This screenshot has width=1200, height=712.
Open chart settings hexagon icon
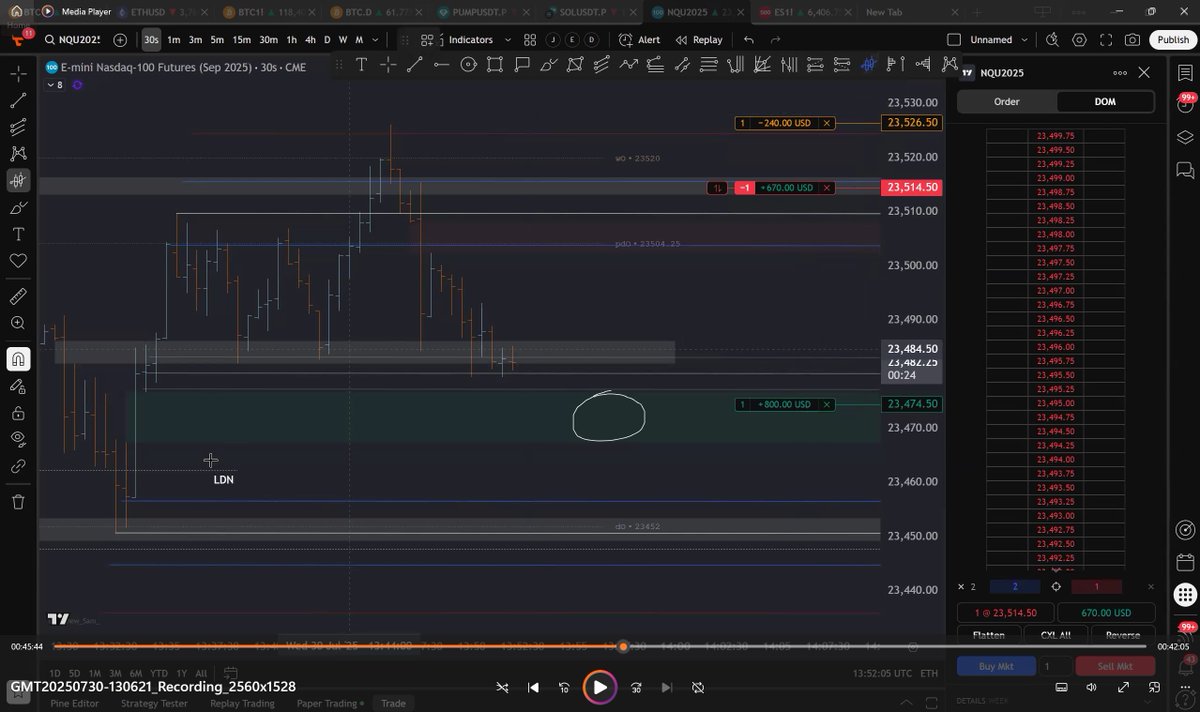pyautogui.click(x=1079, y=40)
